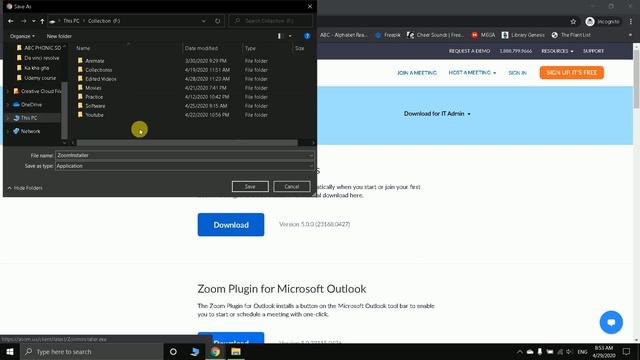
Task: Click the horizontal scrollbar in file list
Action: 187,143
